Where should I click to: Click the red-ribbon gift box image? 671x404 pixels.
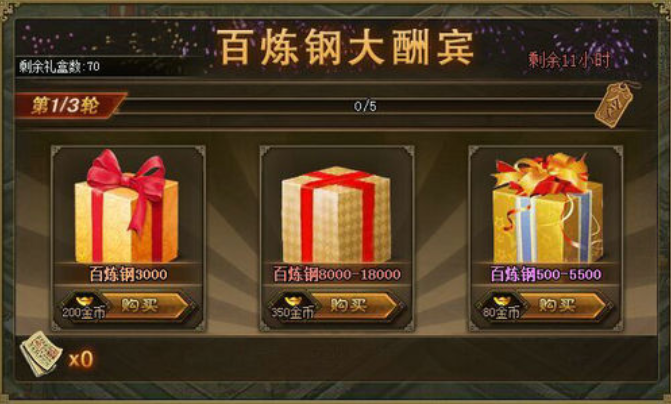point(127,206)
